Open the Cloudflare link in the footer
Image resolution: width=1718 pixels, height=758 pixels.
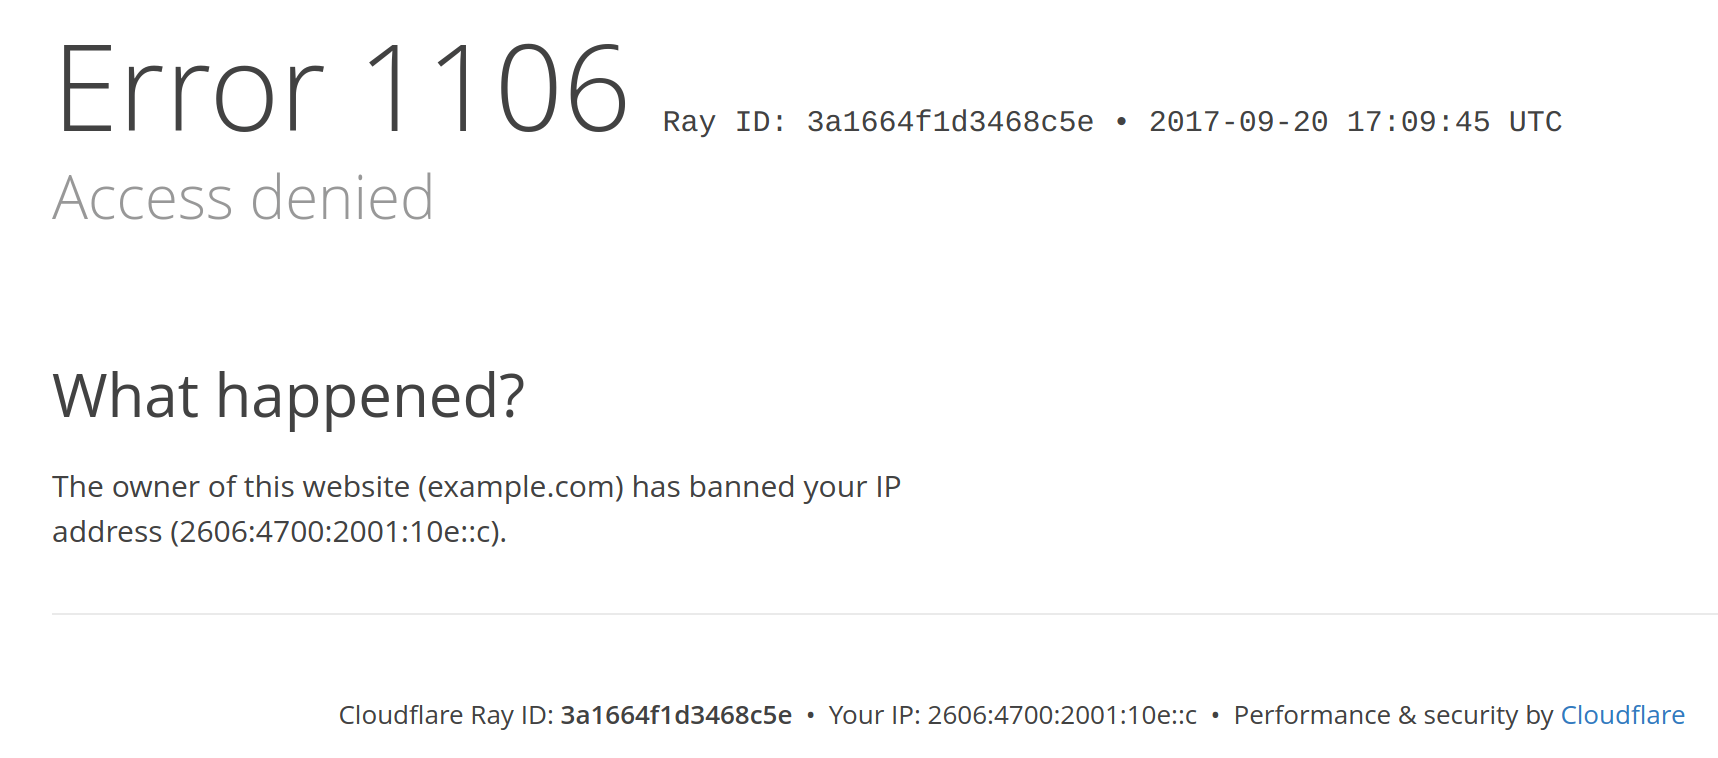pos(1622,715)
